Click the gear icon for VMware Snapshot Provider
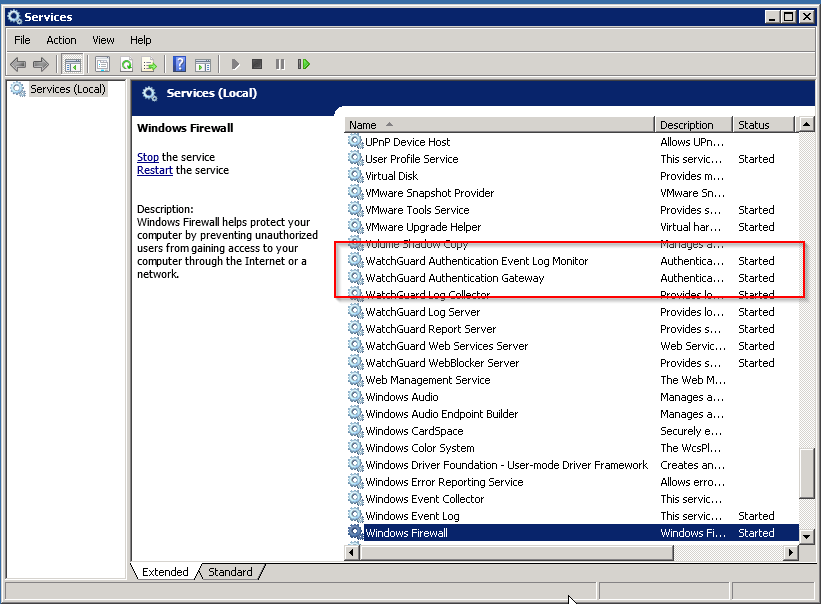The height and width of the screenshot is (604, 821). click(x=356, y=192)
